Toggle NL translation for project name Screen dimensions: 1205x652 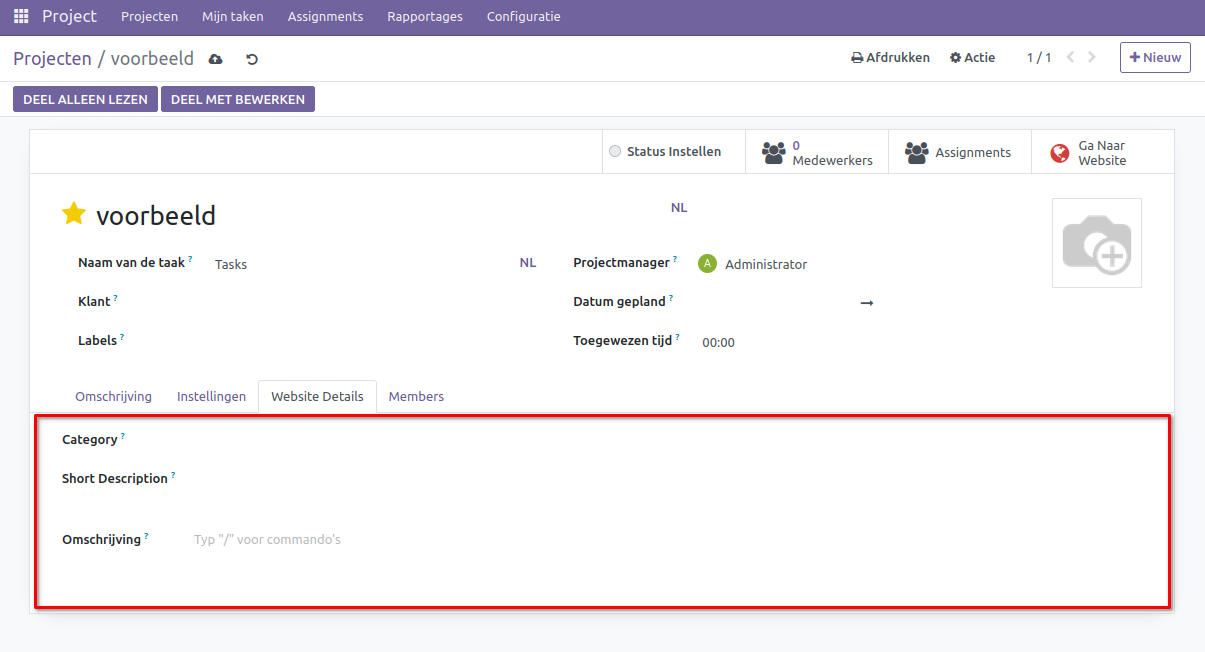coord(679,208)
